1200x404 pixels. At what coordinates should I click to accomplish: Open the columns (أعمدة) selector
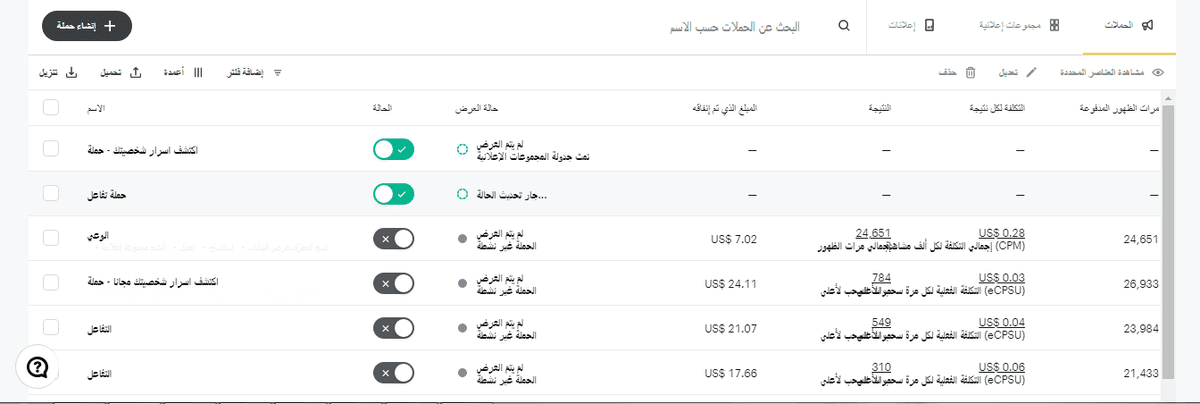coord(198,73)
